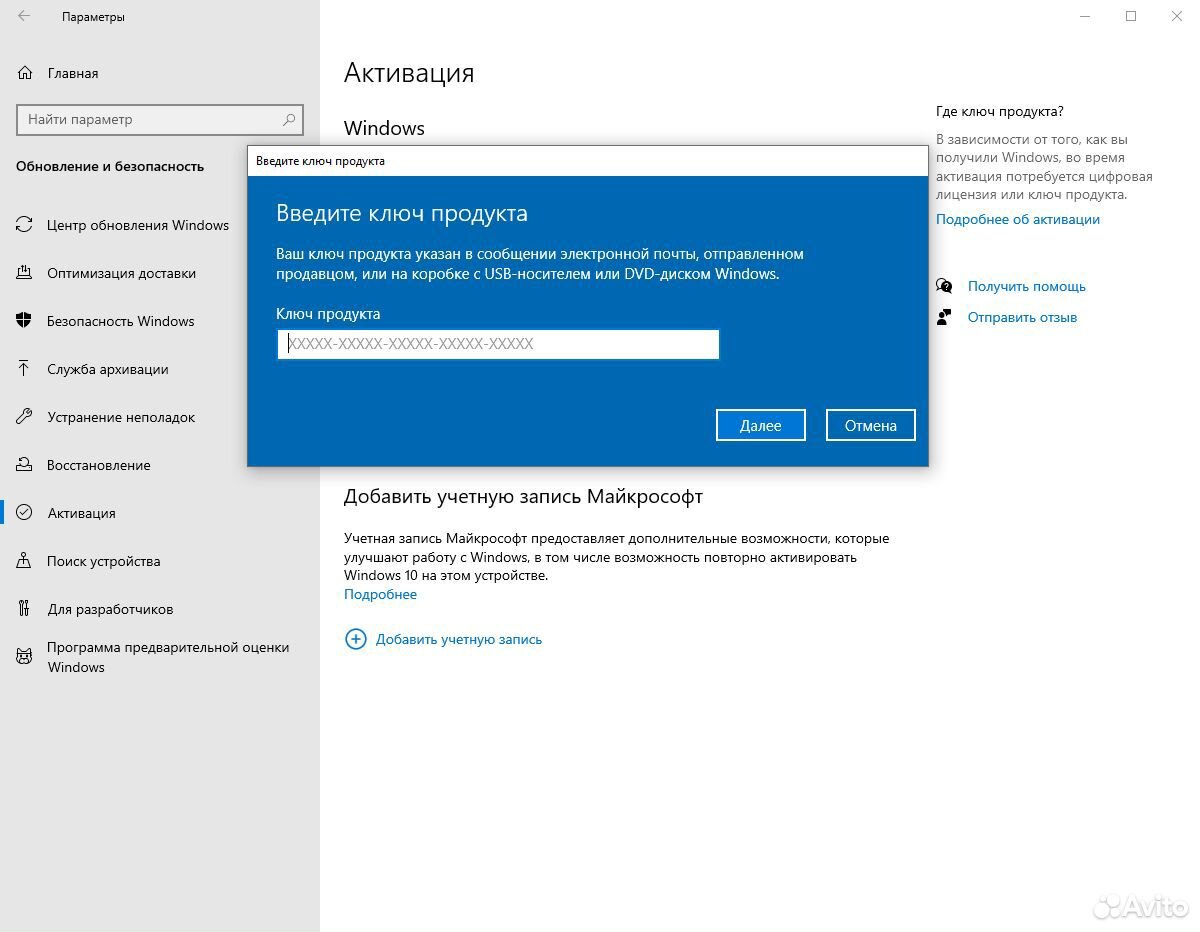1200x932 pixels.
Task: Click the Windows Insider cat icon
Action: [x=24, y=657]
